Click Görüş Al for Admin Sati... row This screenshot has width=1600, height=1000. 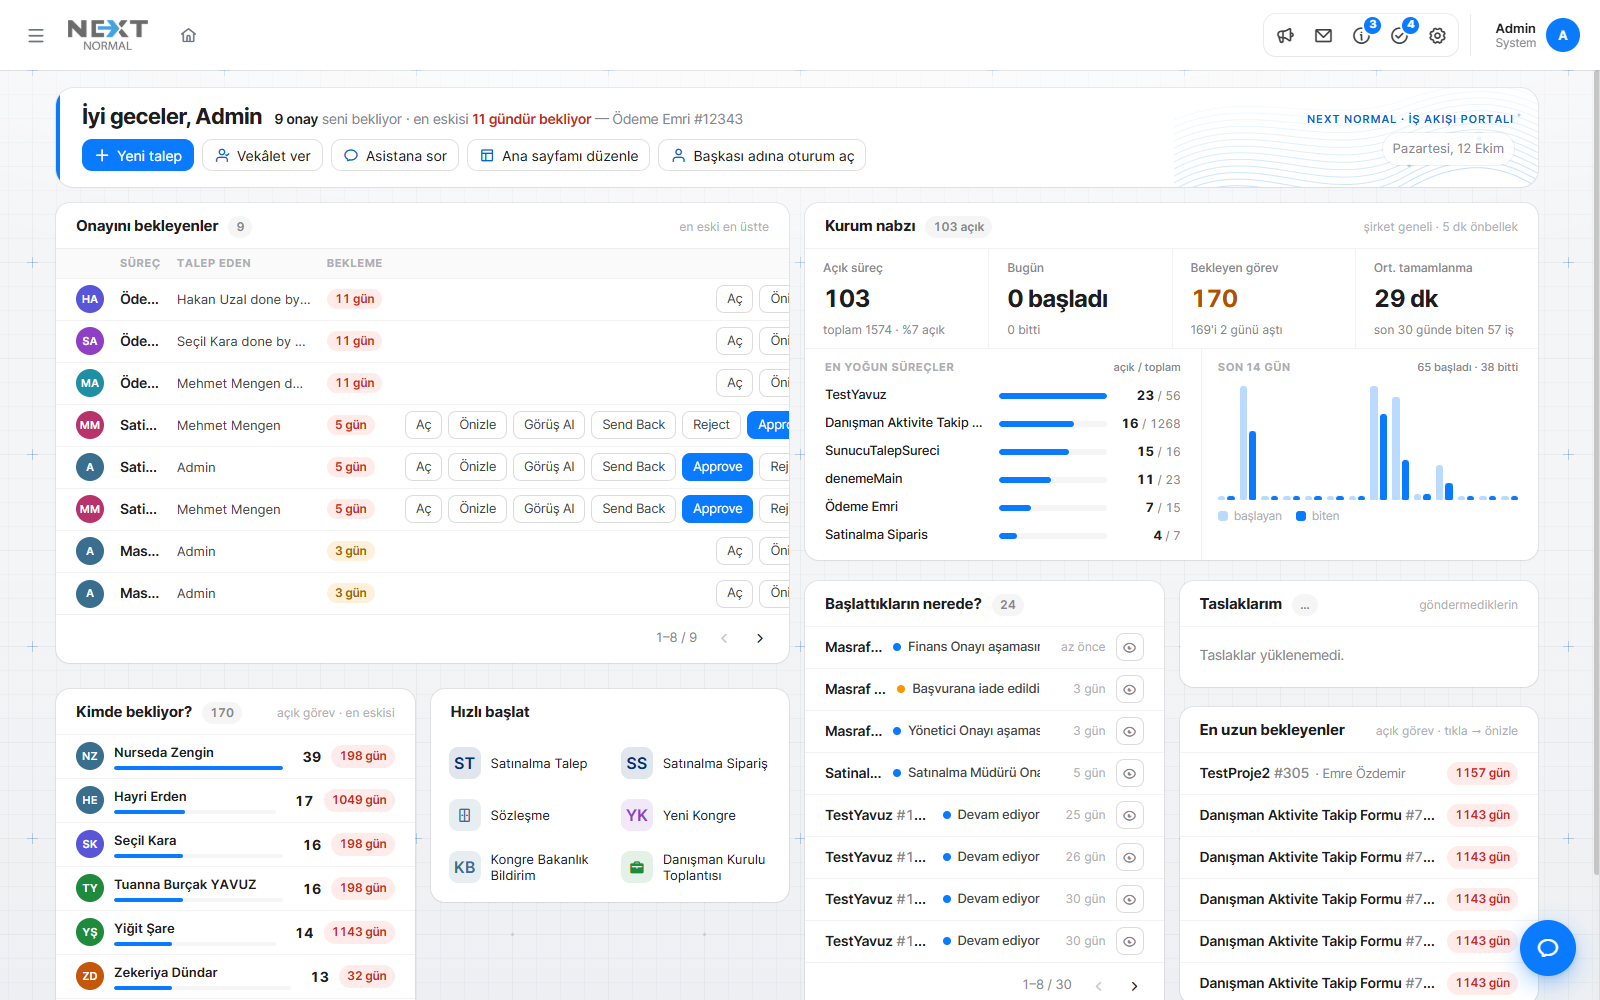coord(549,467)
